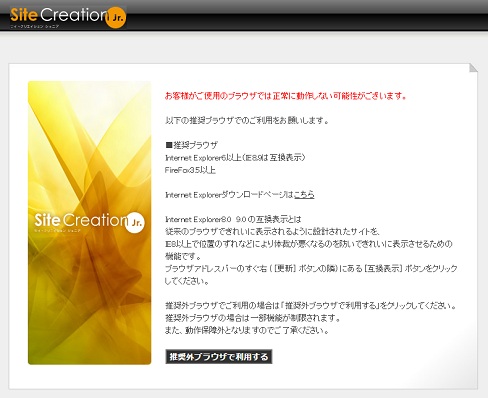Click the ■推奨ブラウザ heading
This screenshot has height=398, width=488.
coord(191,145)
